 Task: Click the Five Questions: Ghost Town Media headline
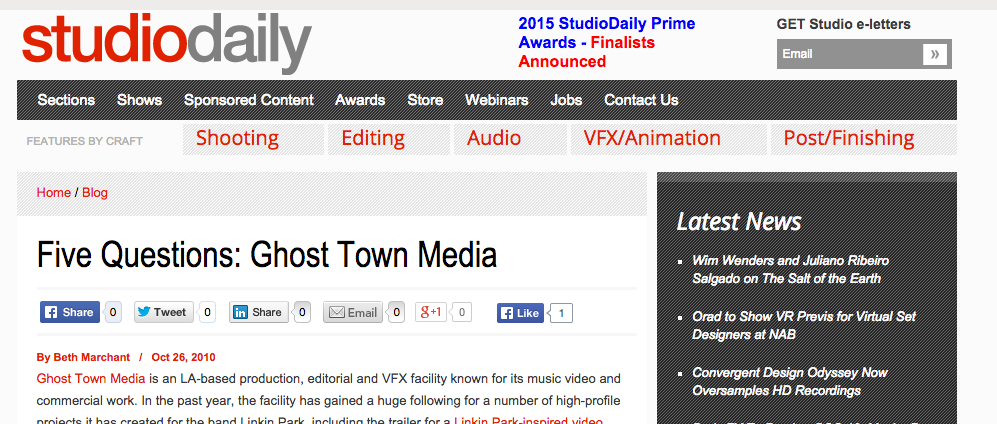(266, 255)
